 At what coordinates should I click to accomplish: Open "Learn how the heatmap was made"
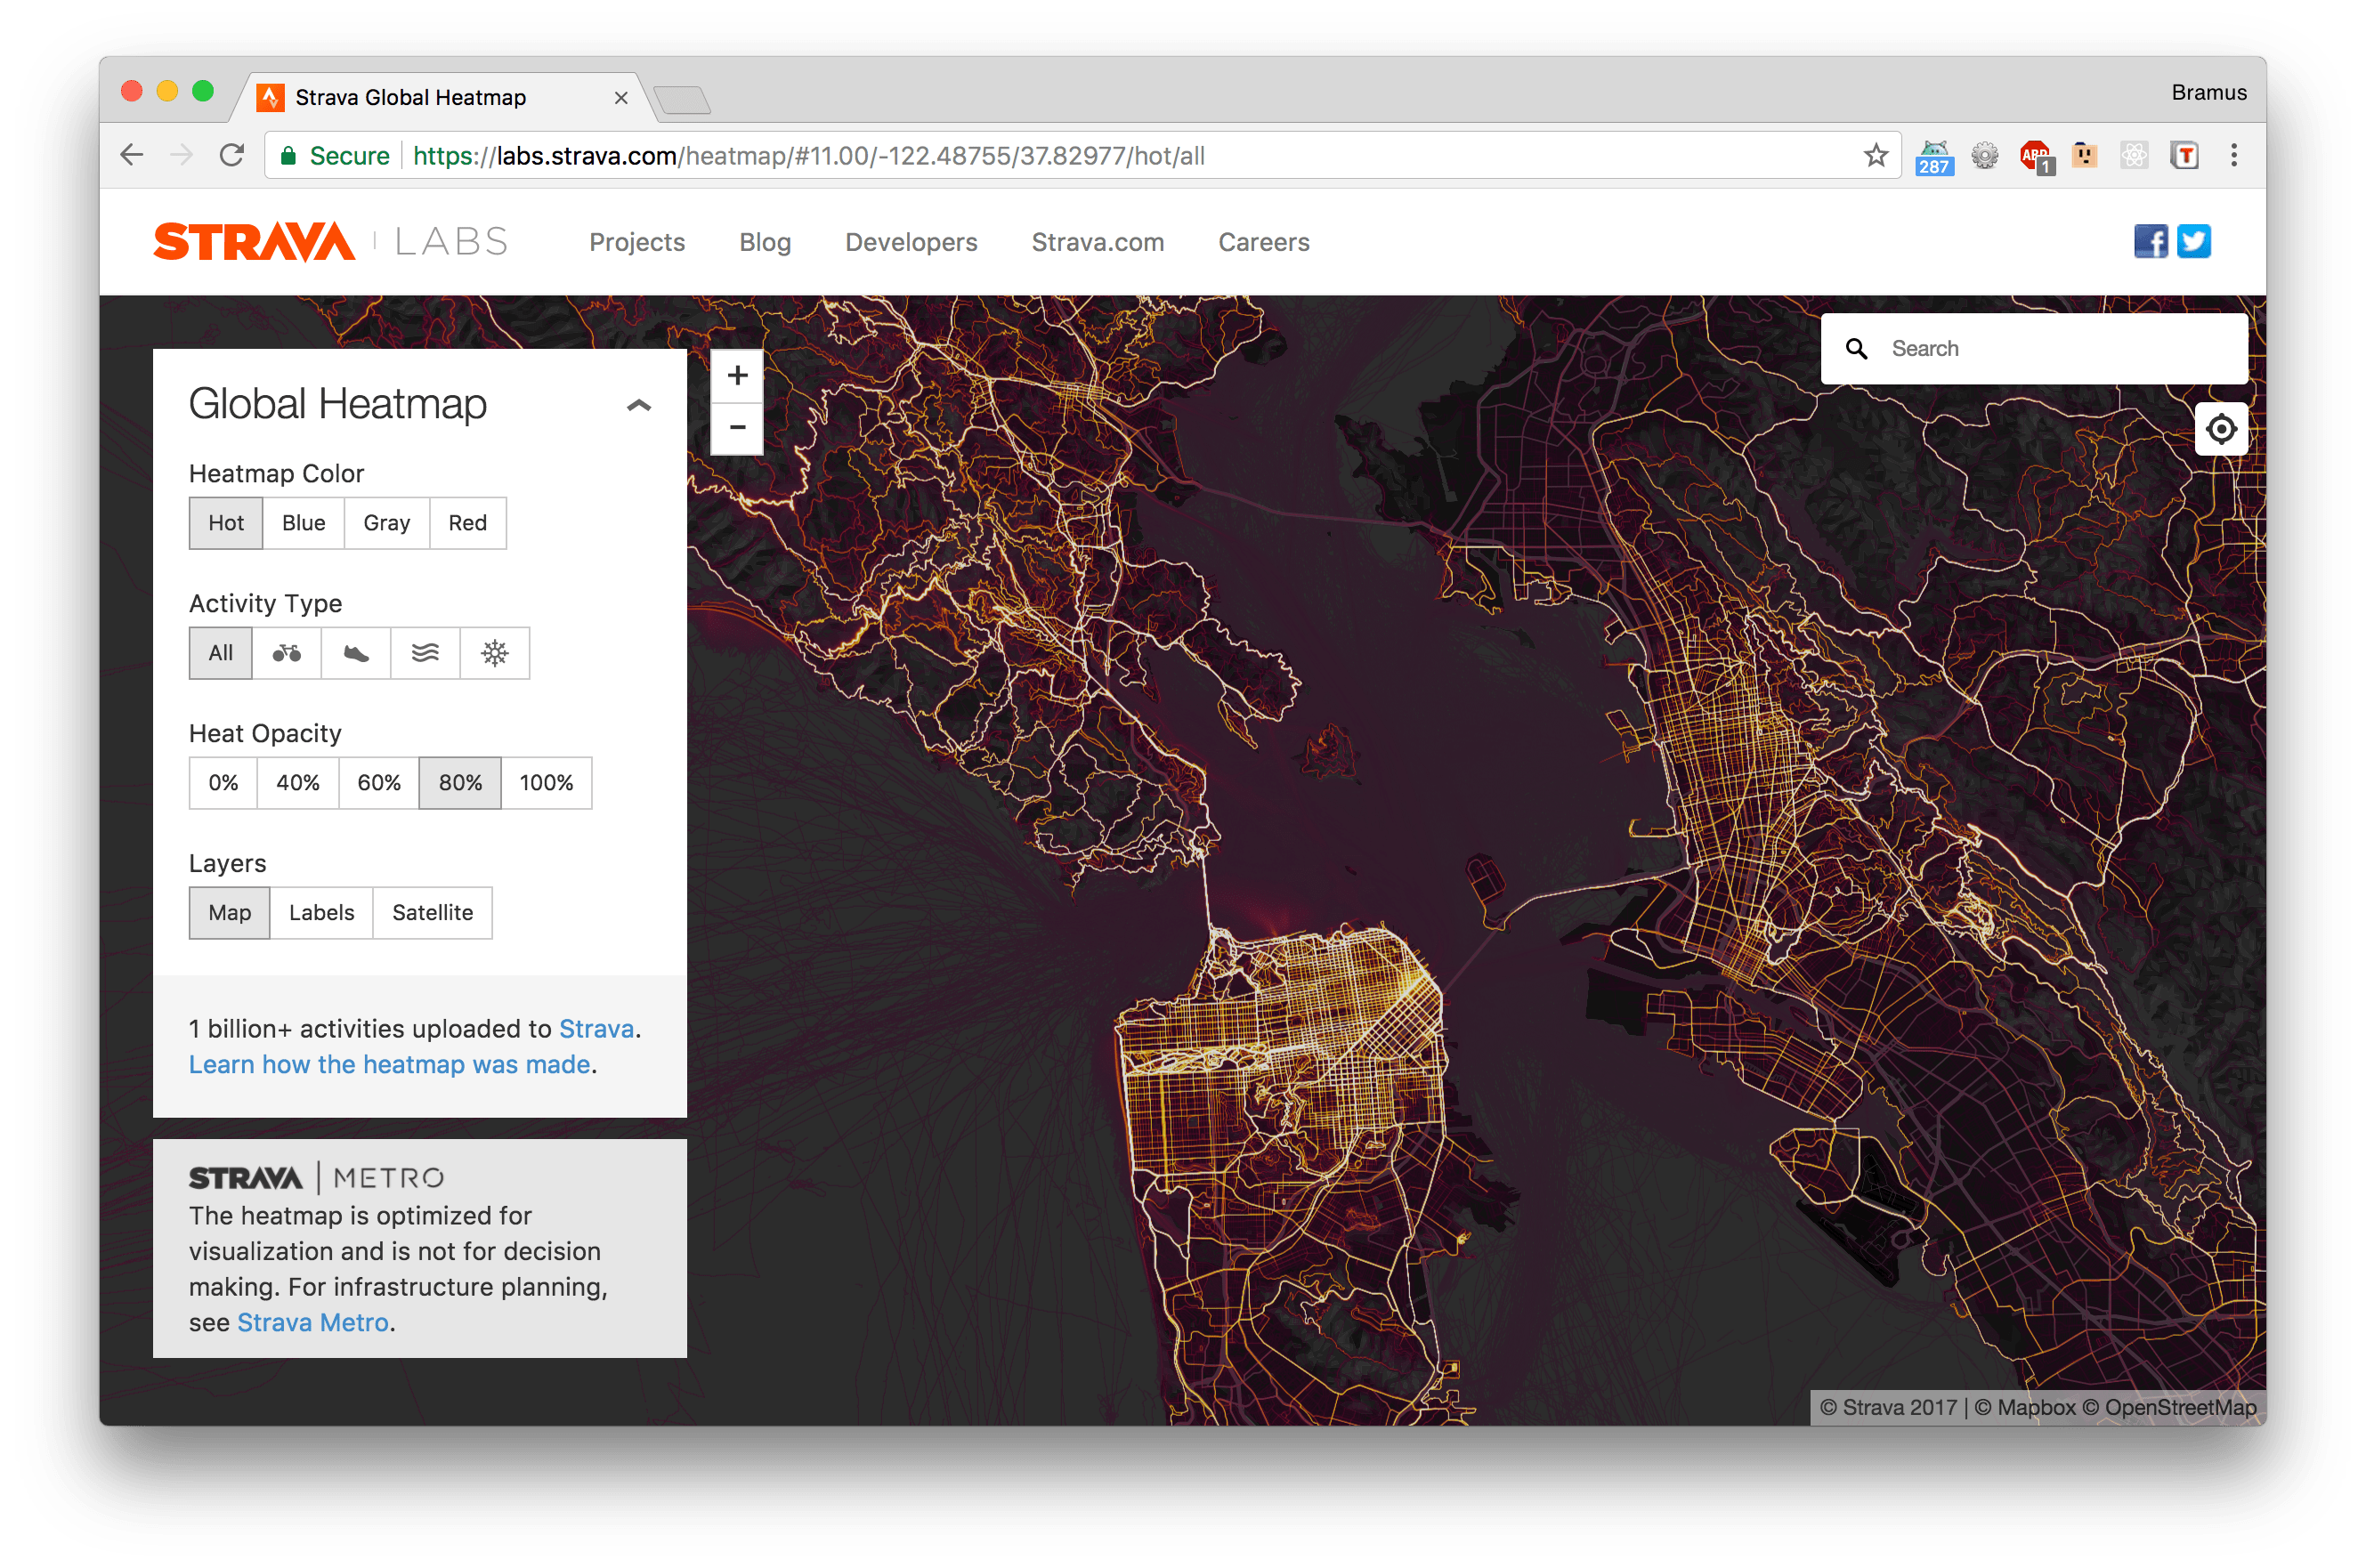coord(389,1064)
